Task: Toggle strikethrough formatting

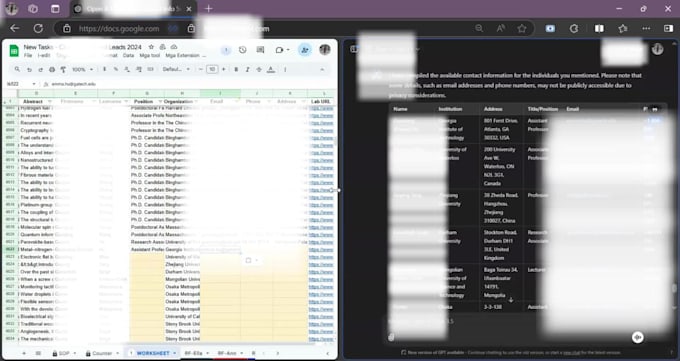Action: coord(259,69)
